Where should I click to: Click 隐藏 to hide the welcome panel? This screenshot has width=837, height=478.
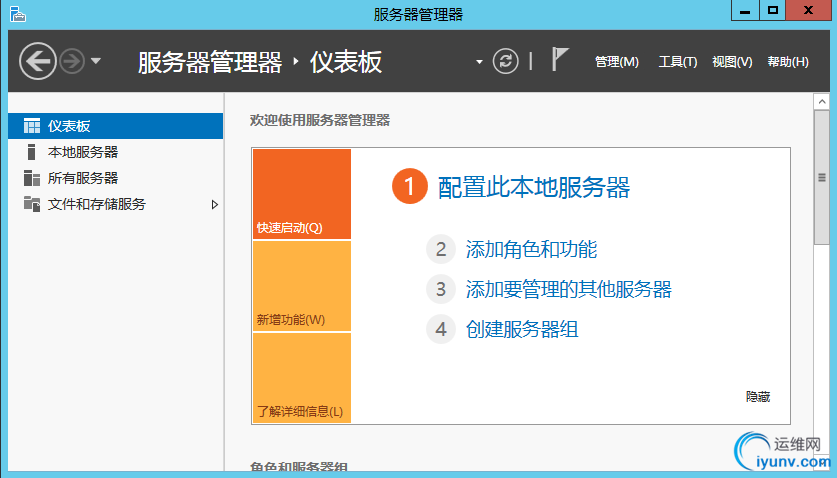[x=758, y=397]
